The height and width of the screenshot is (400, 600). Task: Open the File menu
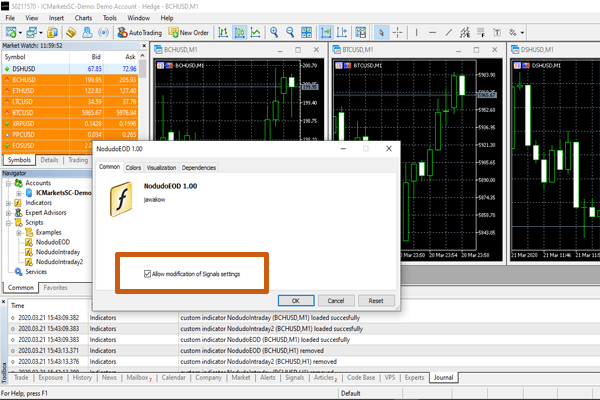click(x=10, y=18)
